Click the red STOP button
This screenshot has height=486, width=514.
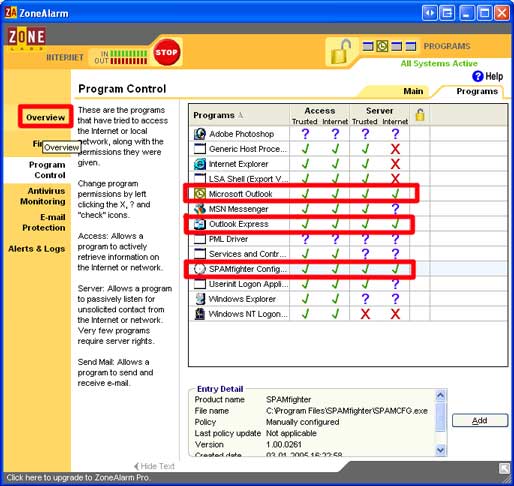click(x=166, y=52)
